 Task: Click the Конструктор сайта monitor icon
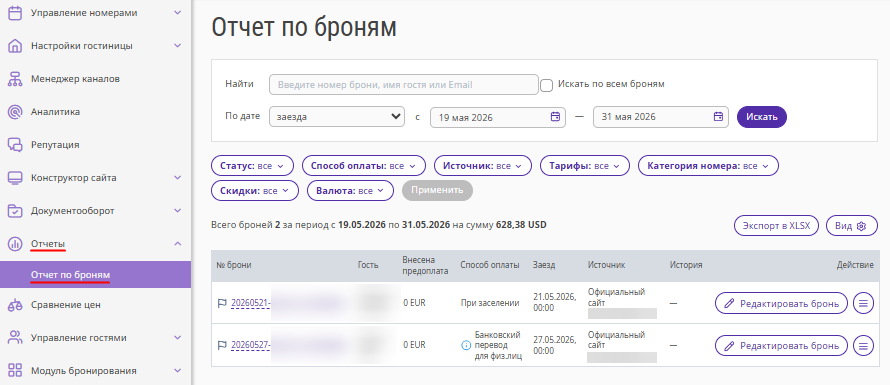[x=15, y=178]
